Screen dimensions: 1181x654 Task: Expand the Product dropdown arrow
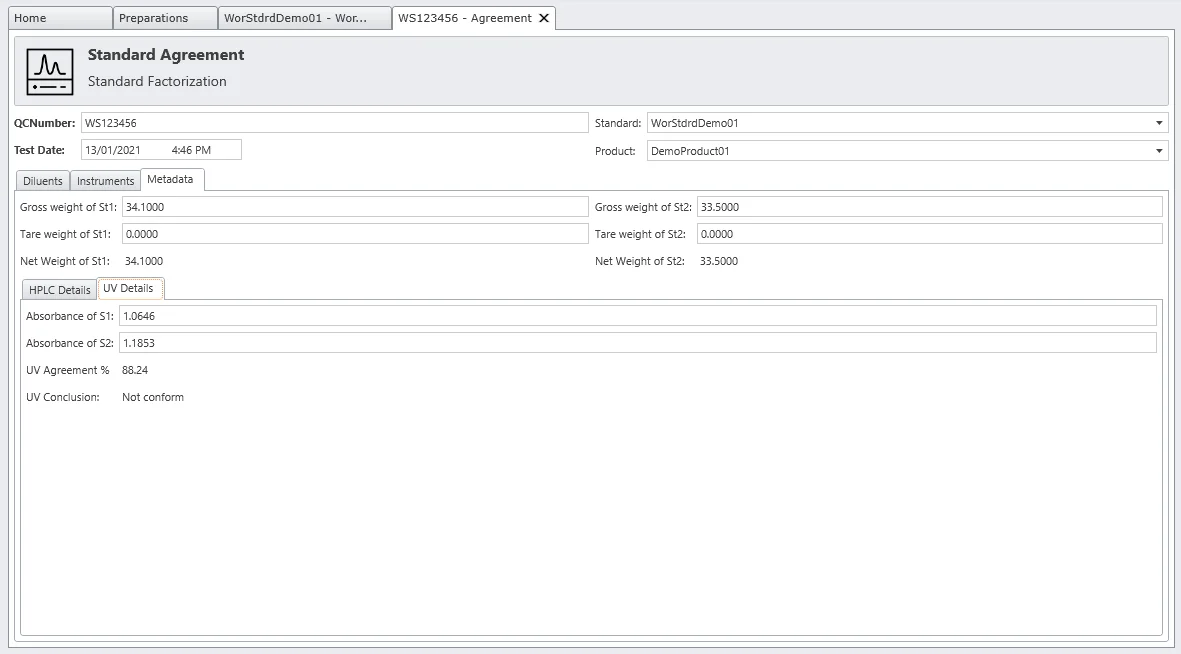1159,151
